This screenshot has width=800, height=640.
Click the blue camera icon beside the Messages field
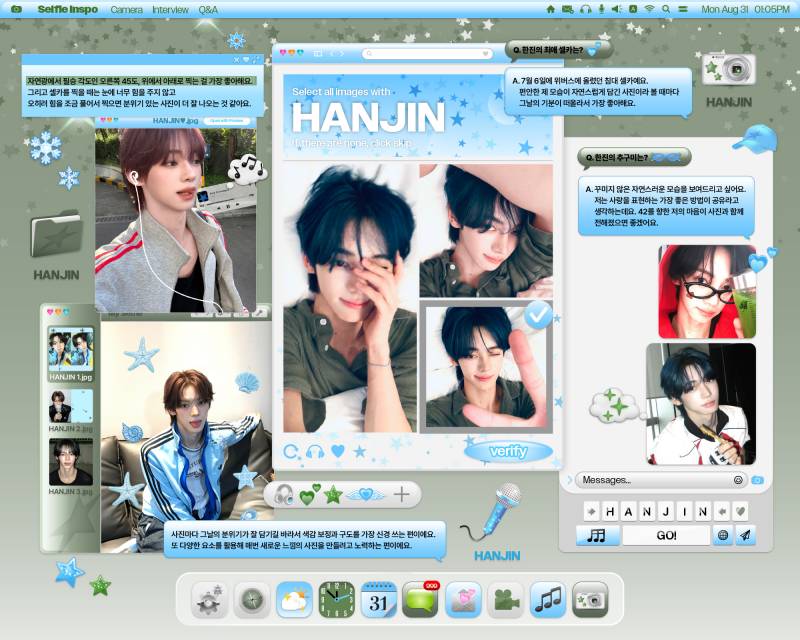(758, 480)
